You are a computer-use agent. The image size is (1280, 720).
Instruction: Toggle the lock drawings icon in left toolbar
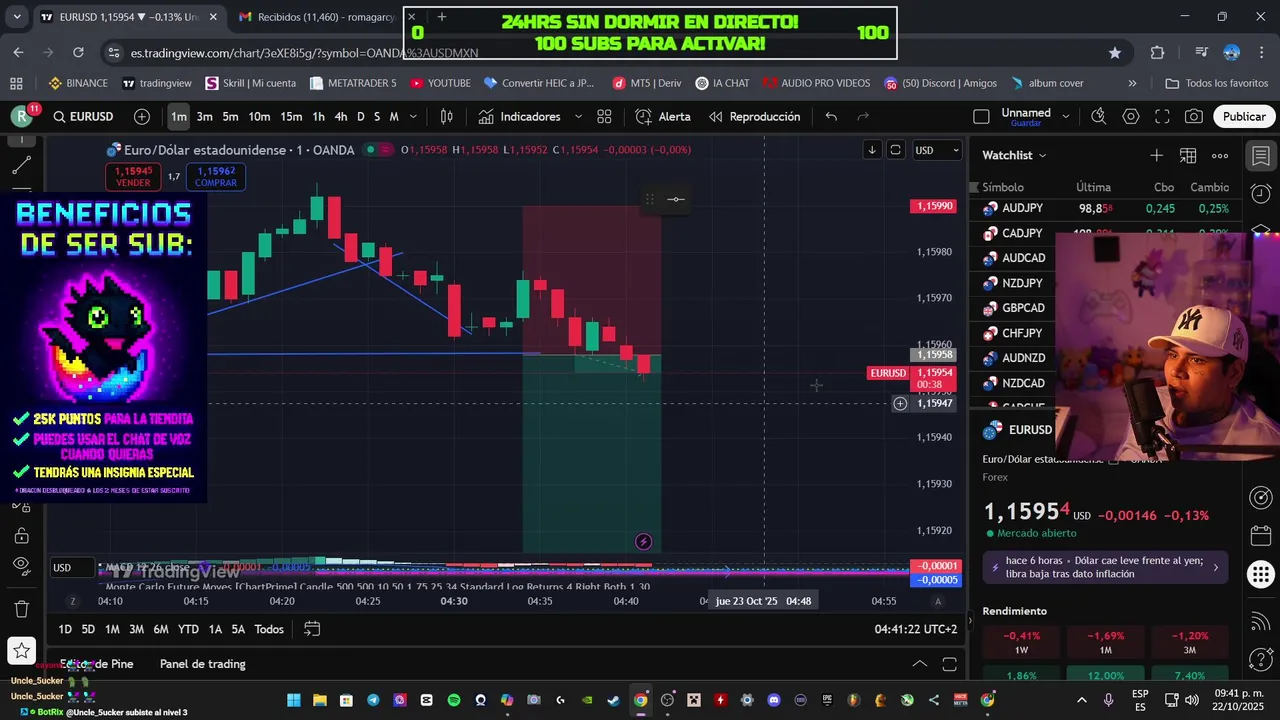(x=22, y=536)
